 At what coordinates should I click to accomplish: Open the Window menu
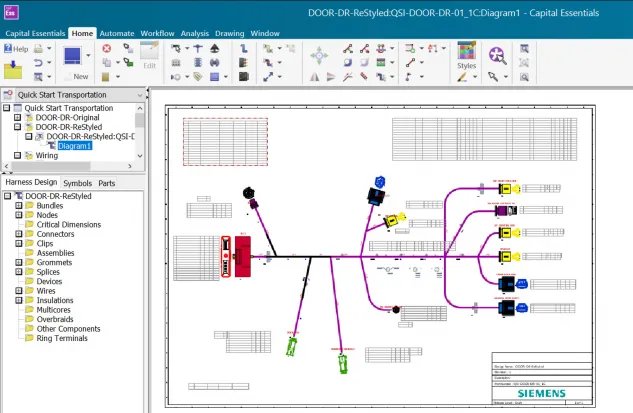point(265,34)
